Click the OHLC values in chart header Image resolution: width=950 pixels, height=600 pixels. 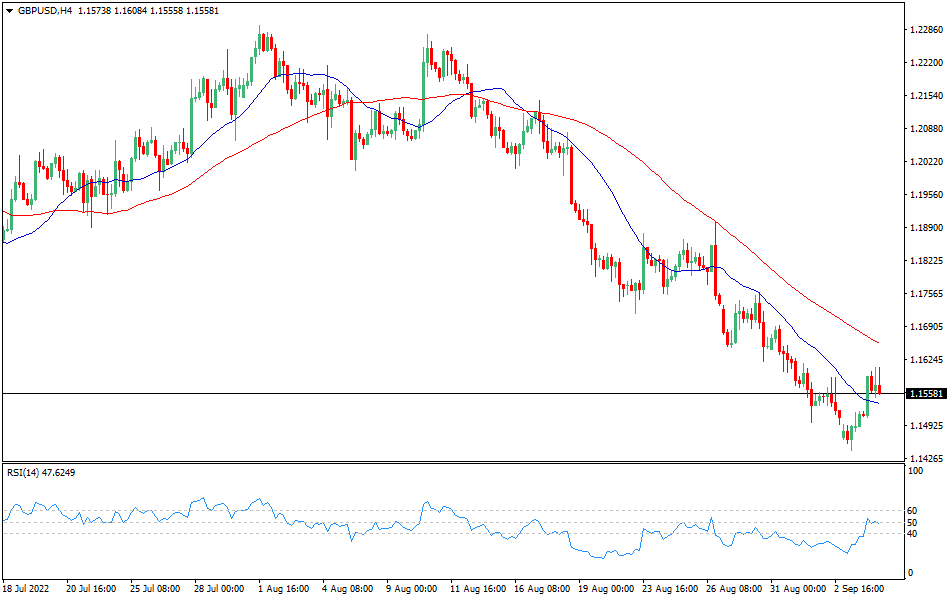coord(149,10)
